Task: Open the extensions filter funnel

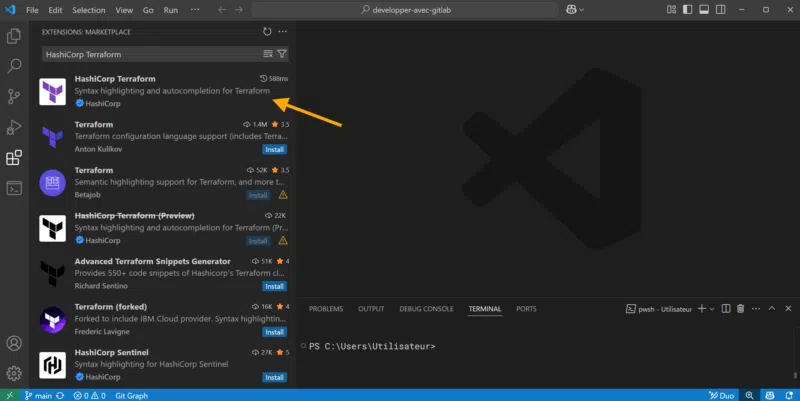Action: click(x=282, y=54)
